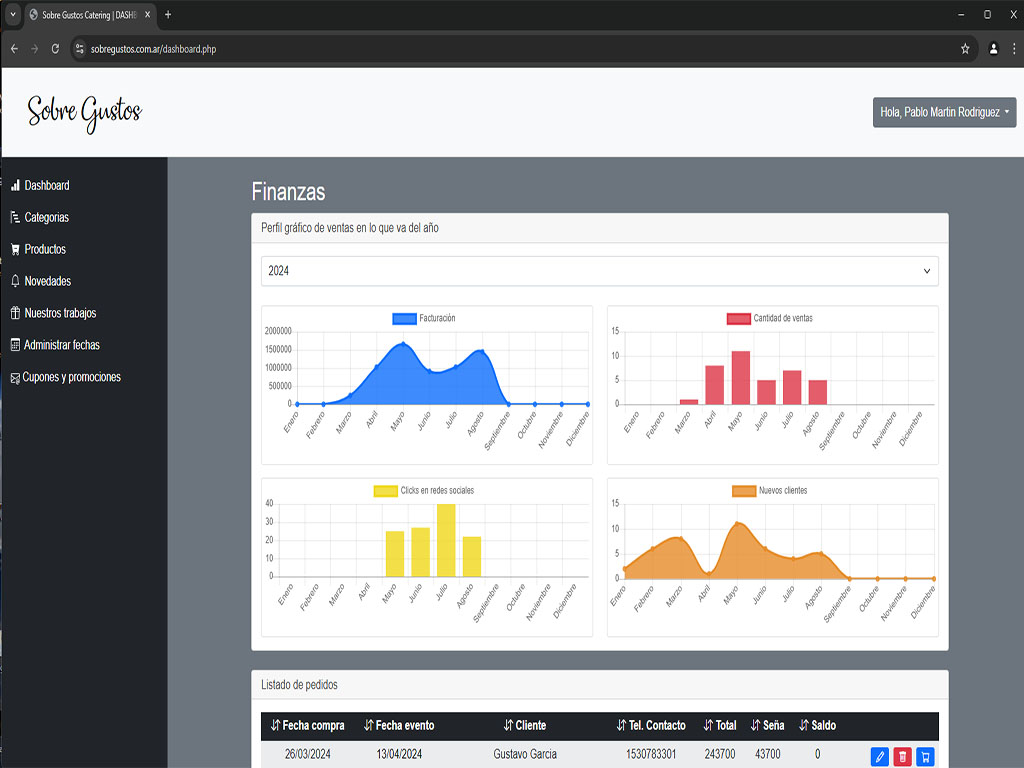Expand the Hola, Pablo Martin Rodriguez user menu

pyautogui.click(x=944, y=113)
